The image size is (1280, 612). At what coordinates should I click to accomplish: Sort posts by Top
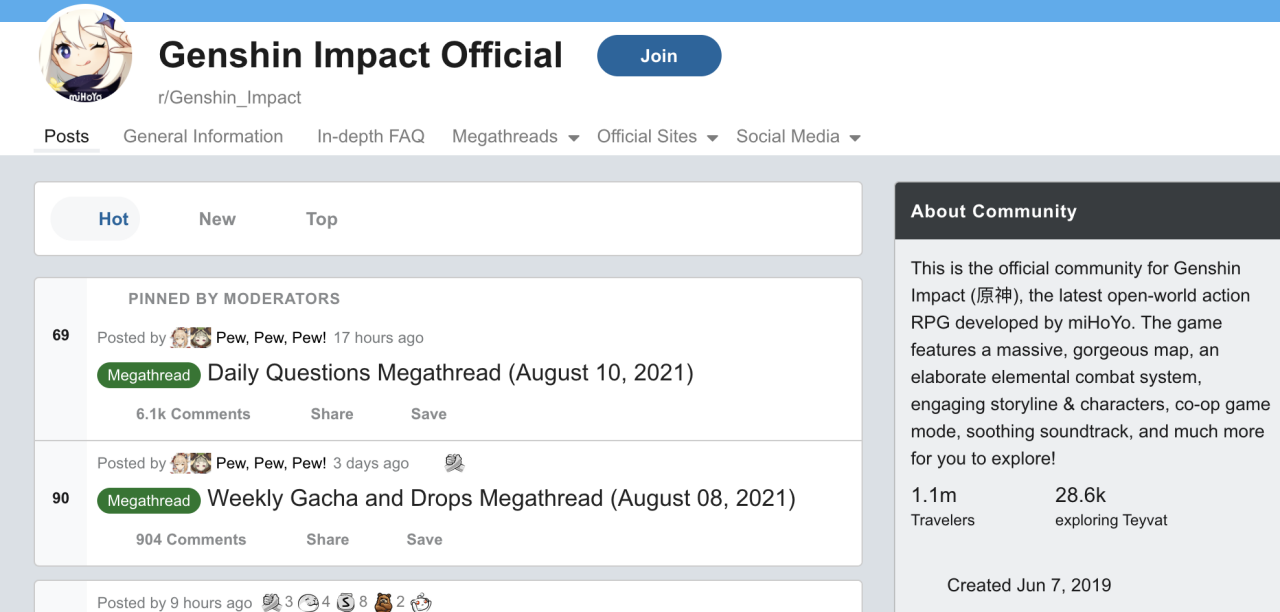coord(321,219)
